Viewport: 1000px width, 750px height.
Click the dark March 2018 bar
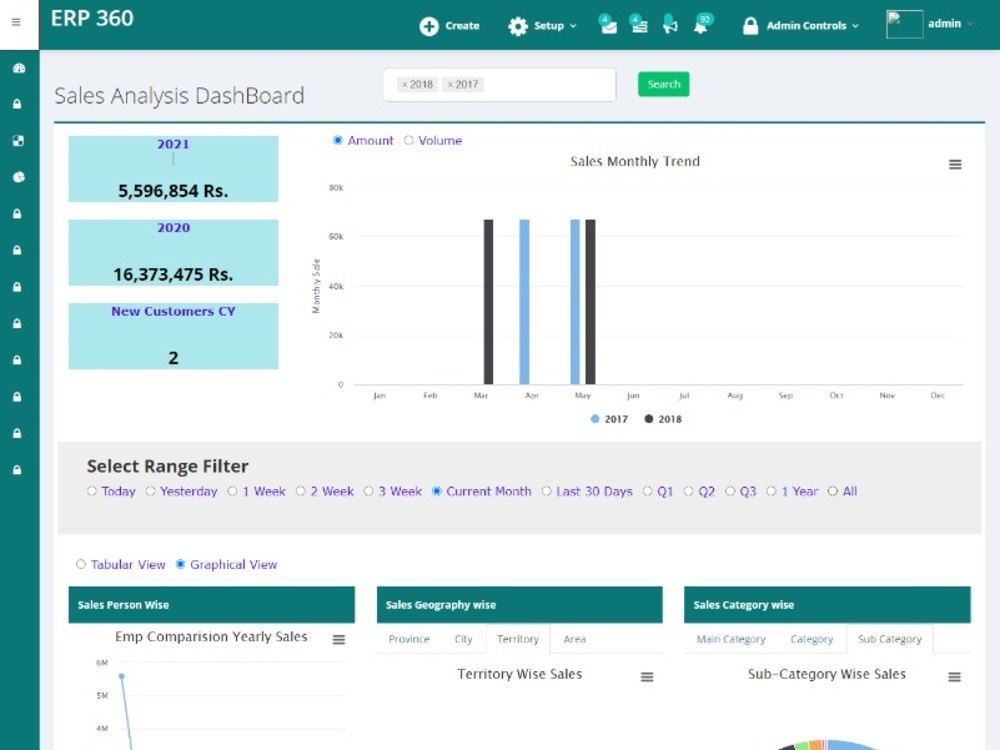pyautogui.click(x=489, y=302)
